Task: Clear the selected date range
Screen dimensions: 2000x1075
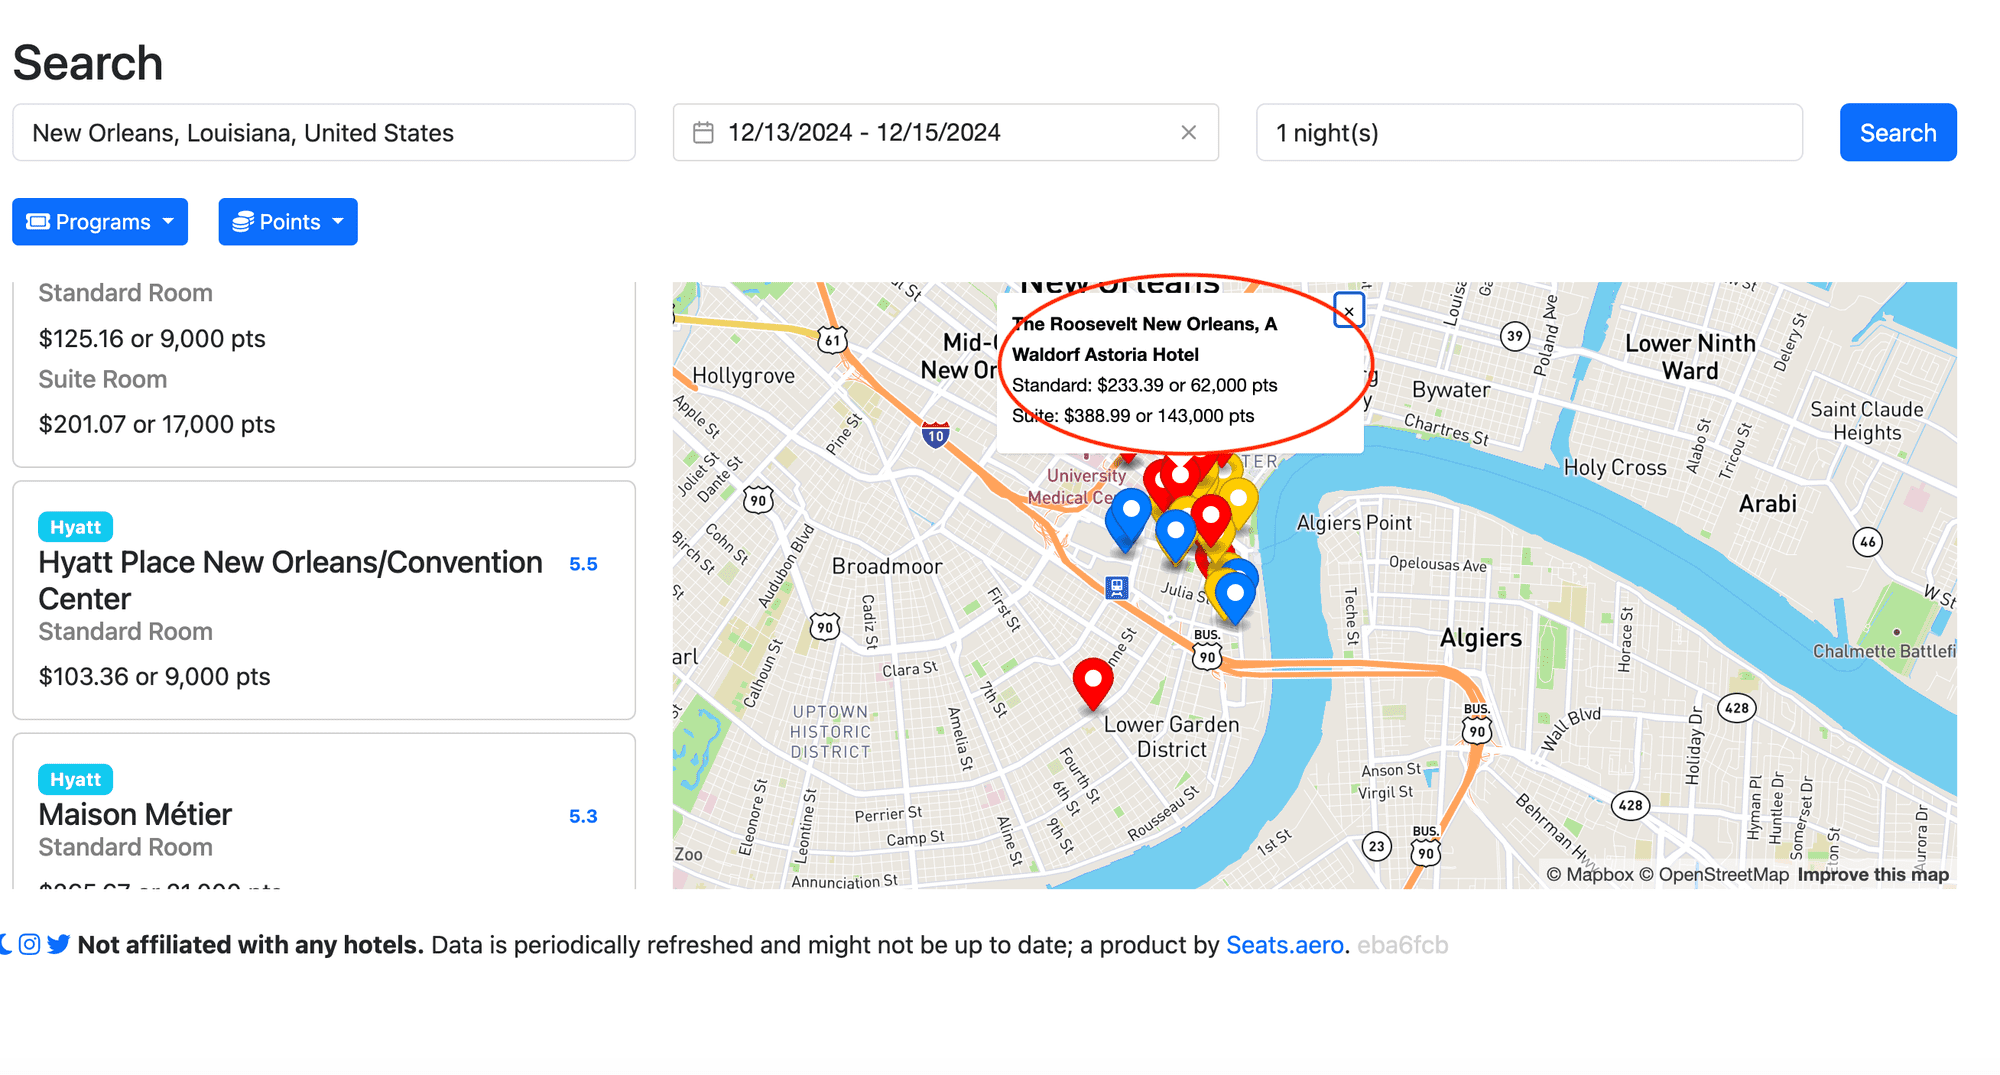Action: [x=1188, y=132]
